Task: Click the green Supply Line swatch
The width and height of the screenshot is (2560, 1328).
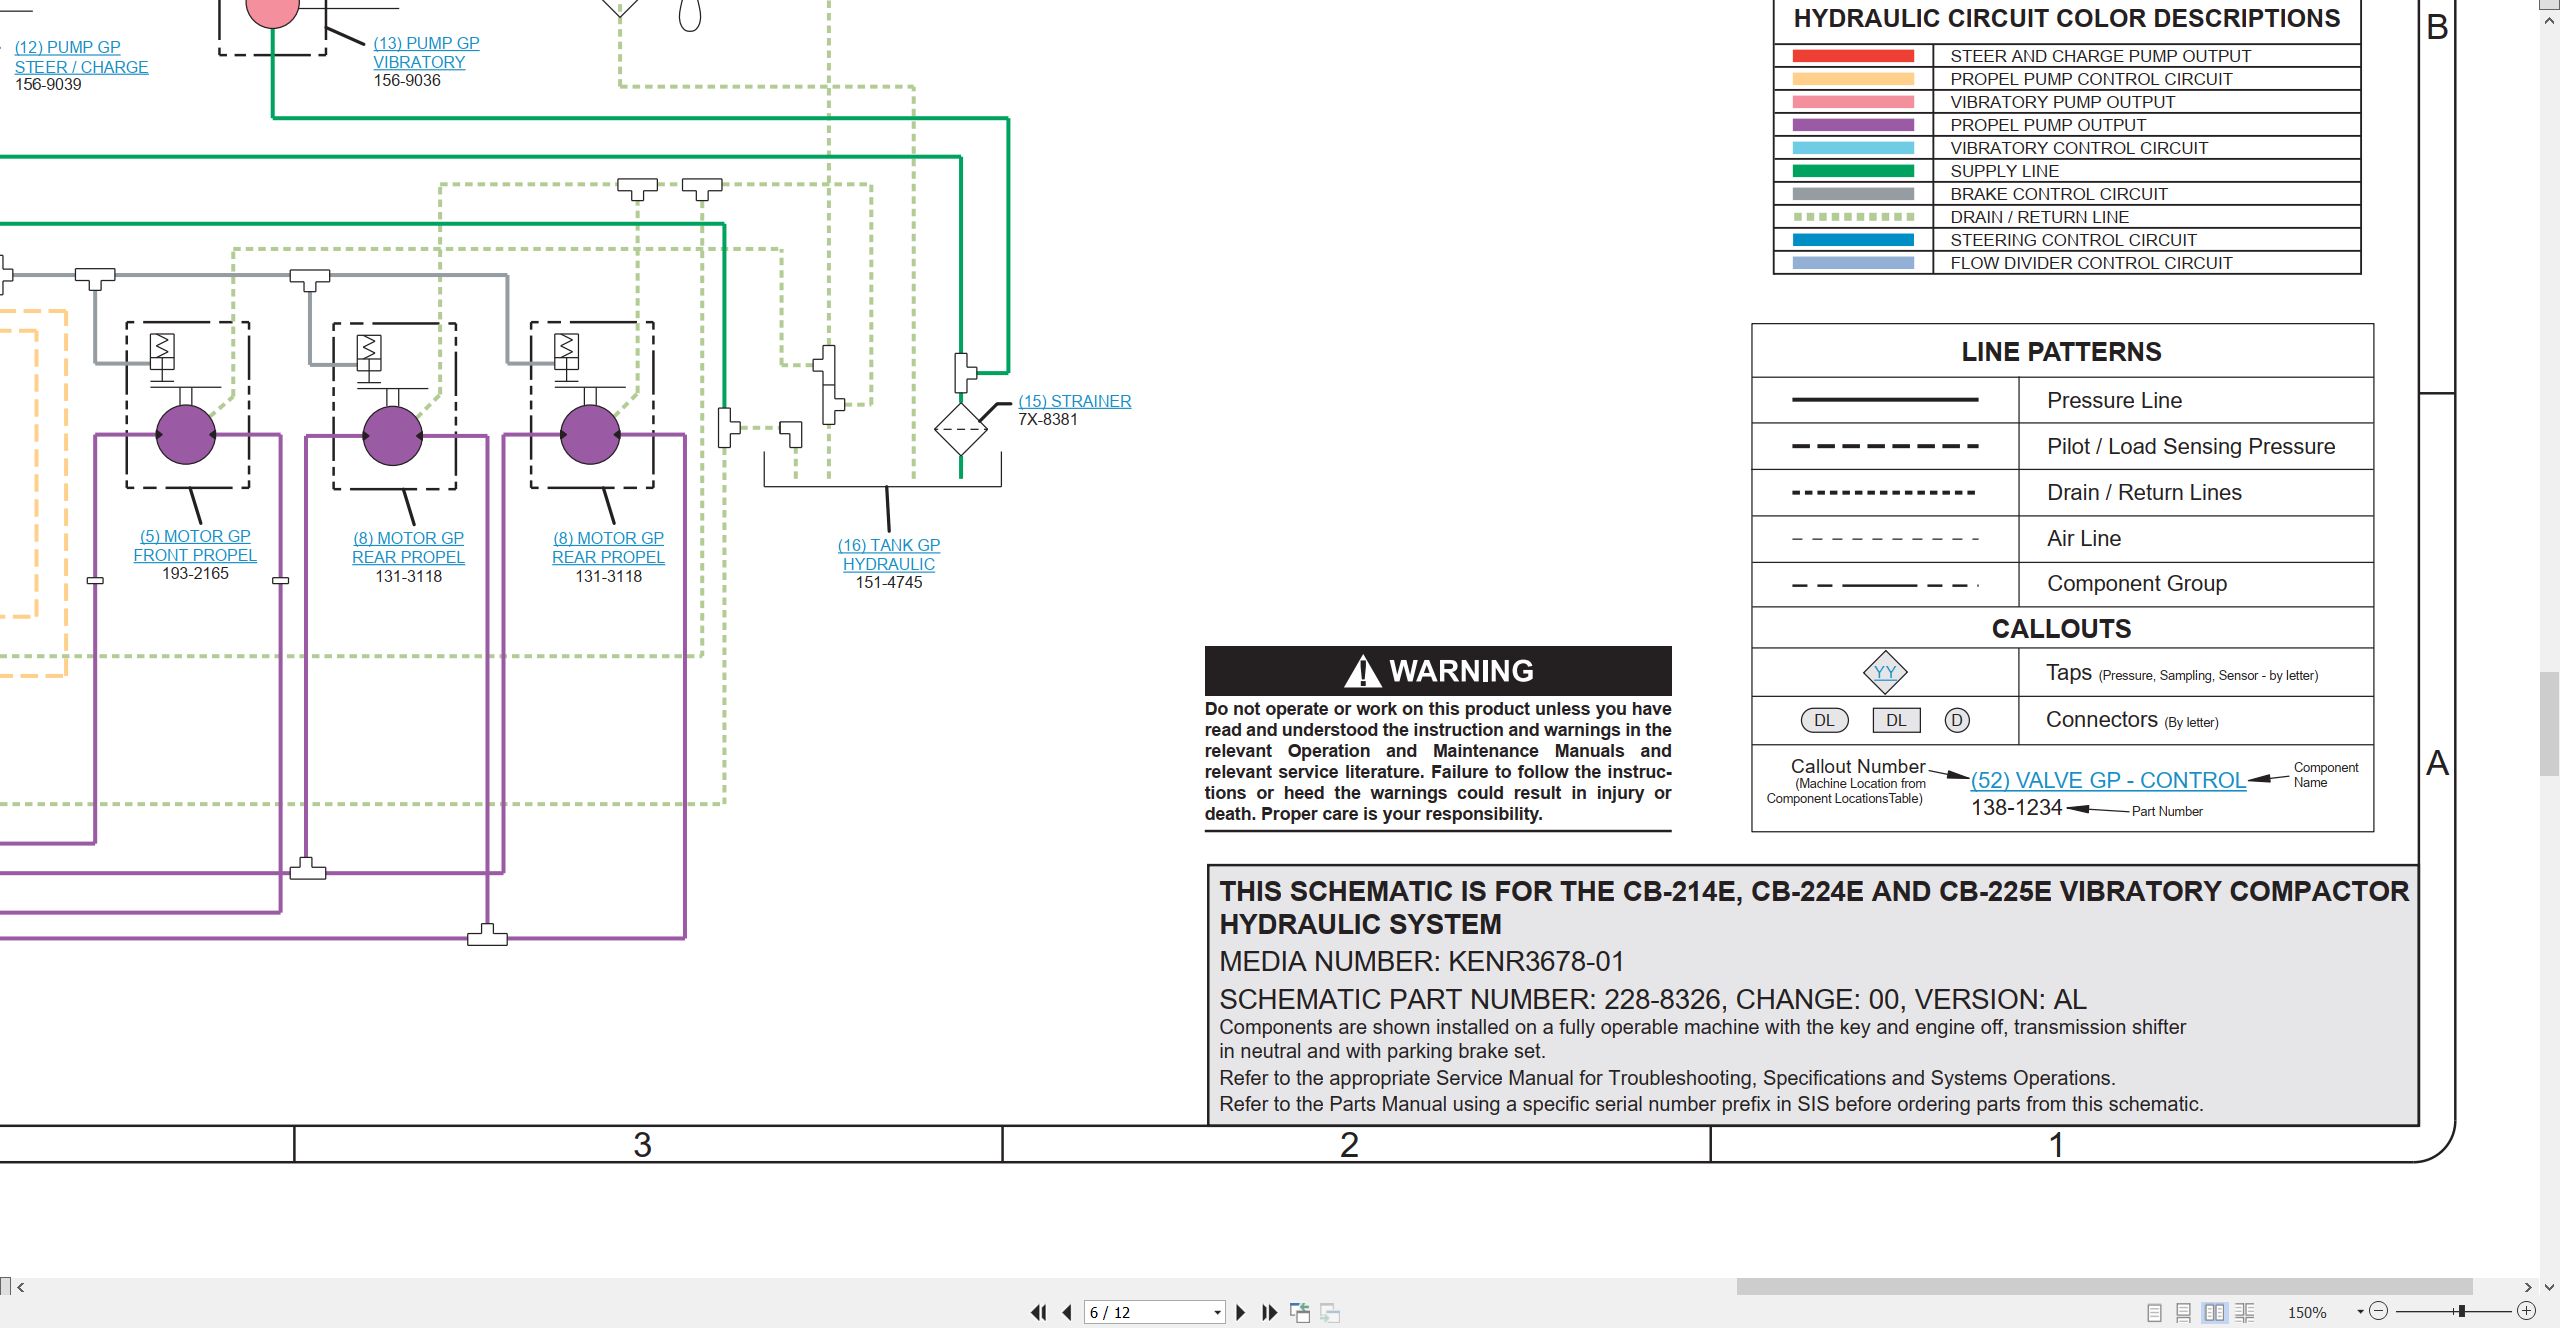Action: coord(1853,171)
